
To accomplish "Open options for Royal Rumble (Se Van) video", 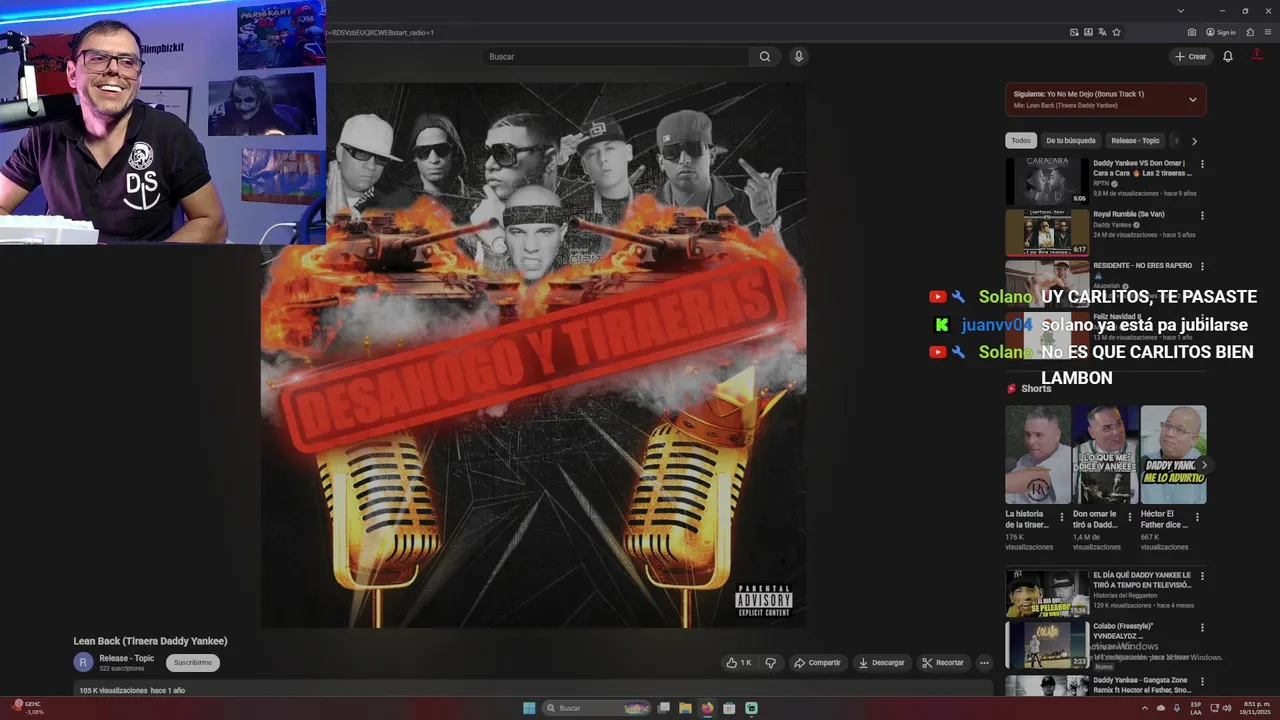I will (x=1202, y=215).
